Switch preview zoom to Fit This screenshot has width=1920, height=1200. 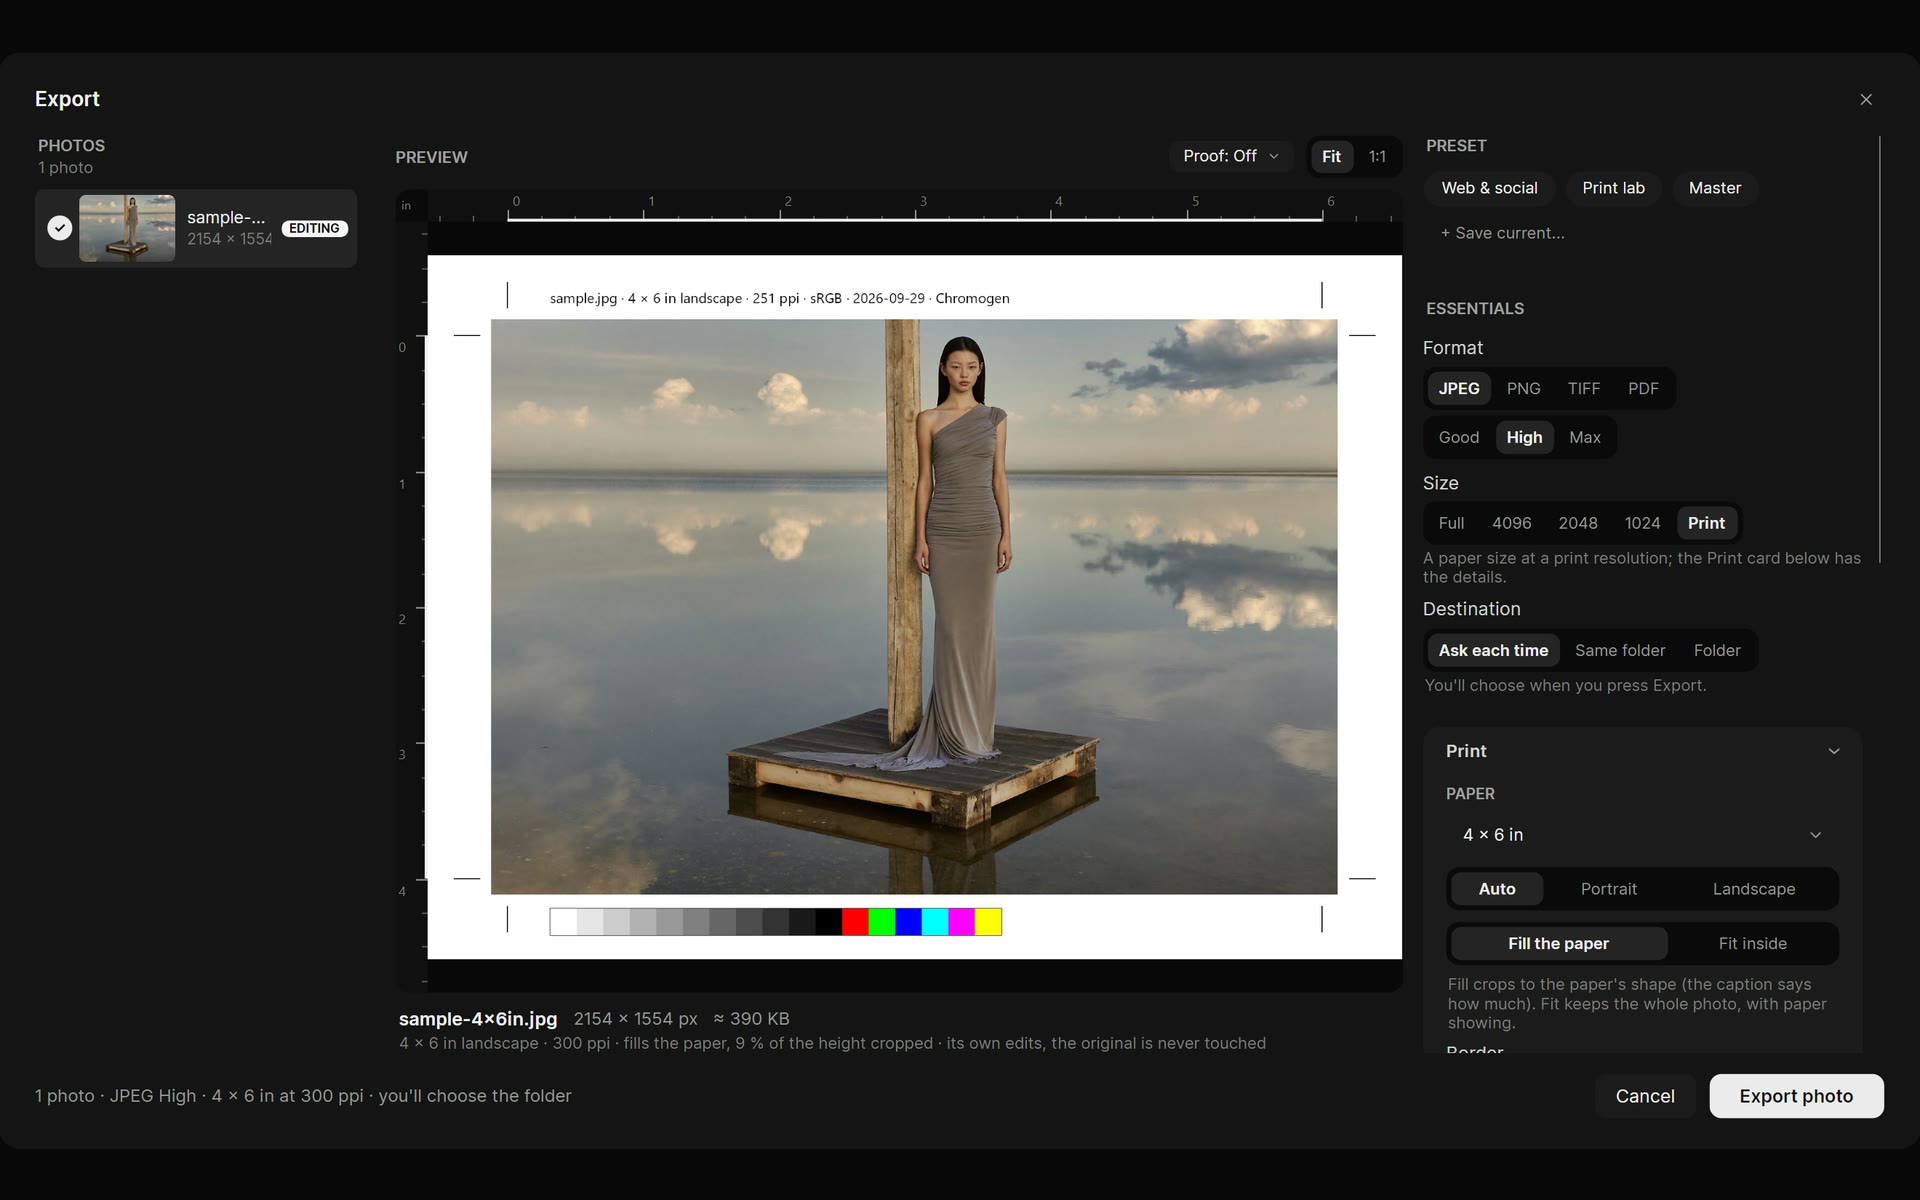pyautogui.click(x=1331, y=156)
